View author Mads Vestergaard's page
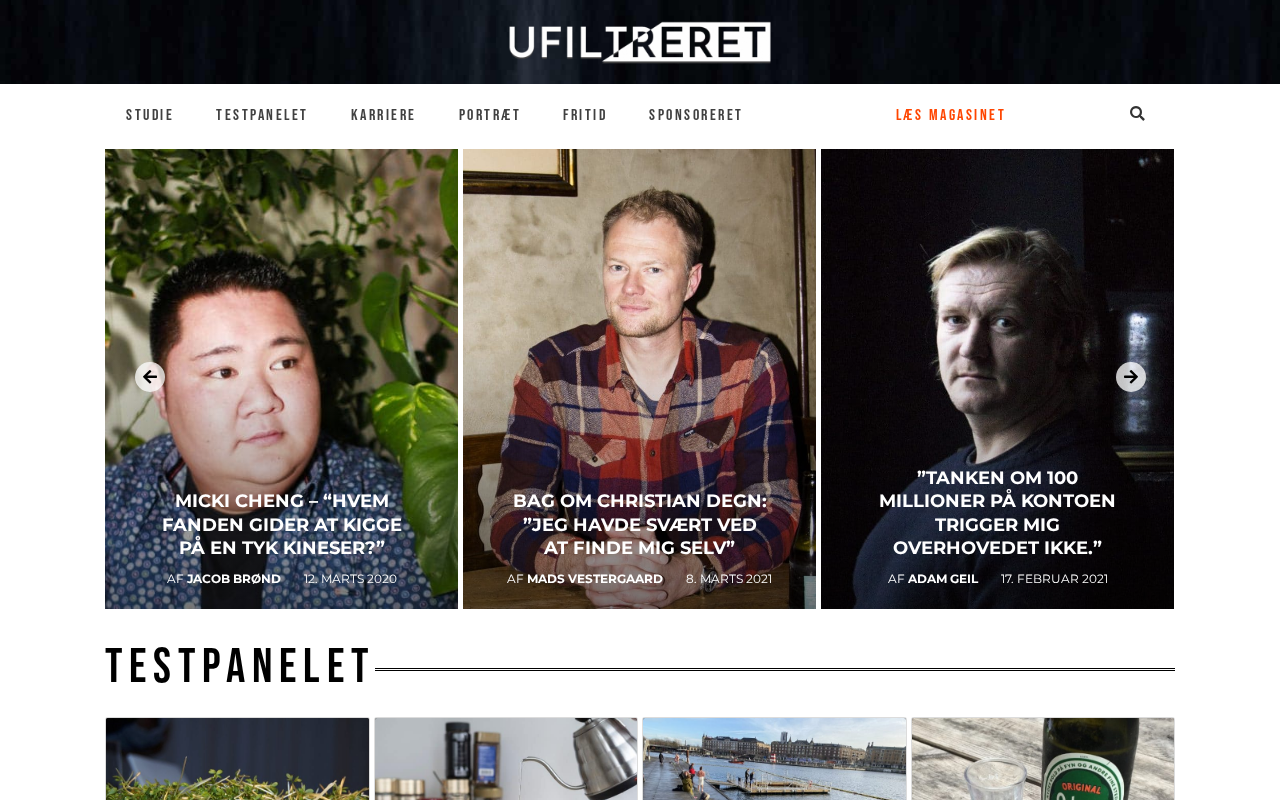Viewport: 1280px width, 800px height. coord(595,579)
